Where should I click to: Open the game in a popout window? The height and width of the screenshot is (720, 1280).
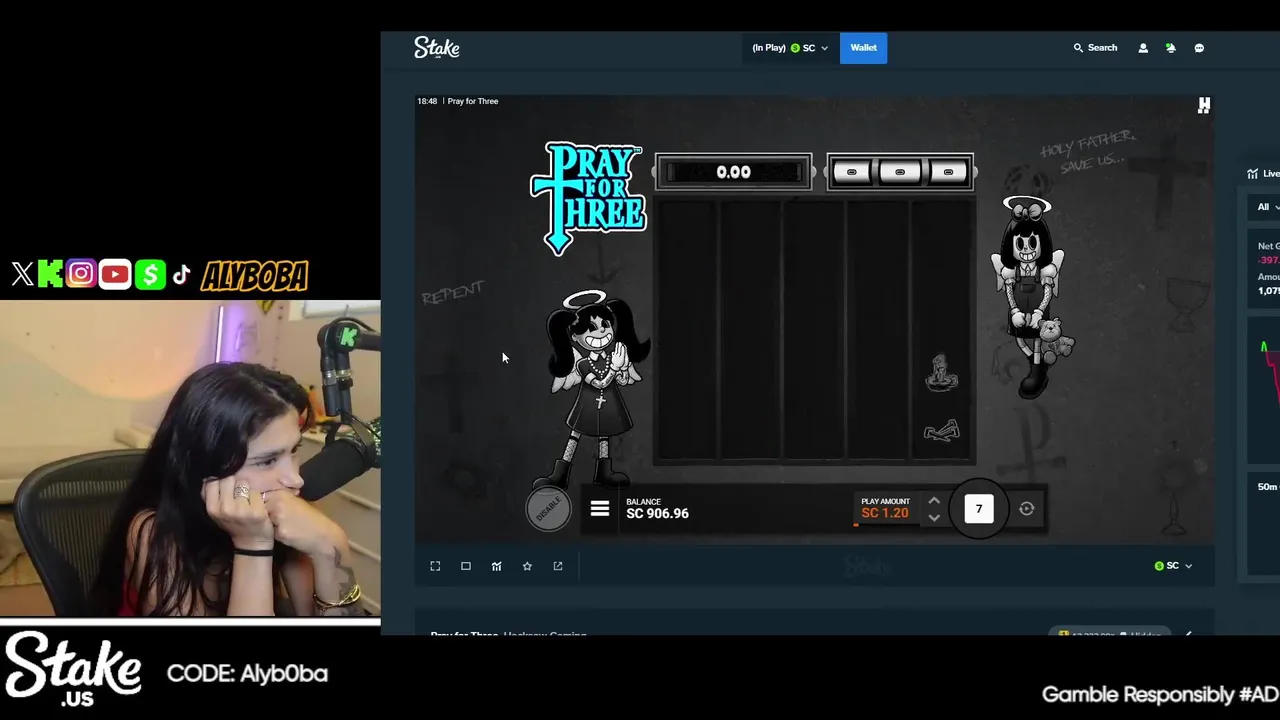tap(558, 566)
